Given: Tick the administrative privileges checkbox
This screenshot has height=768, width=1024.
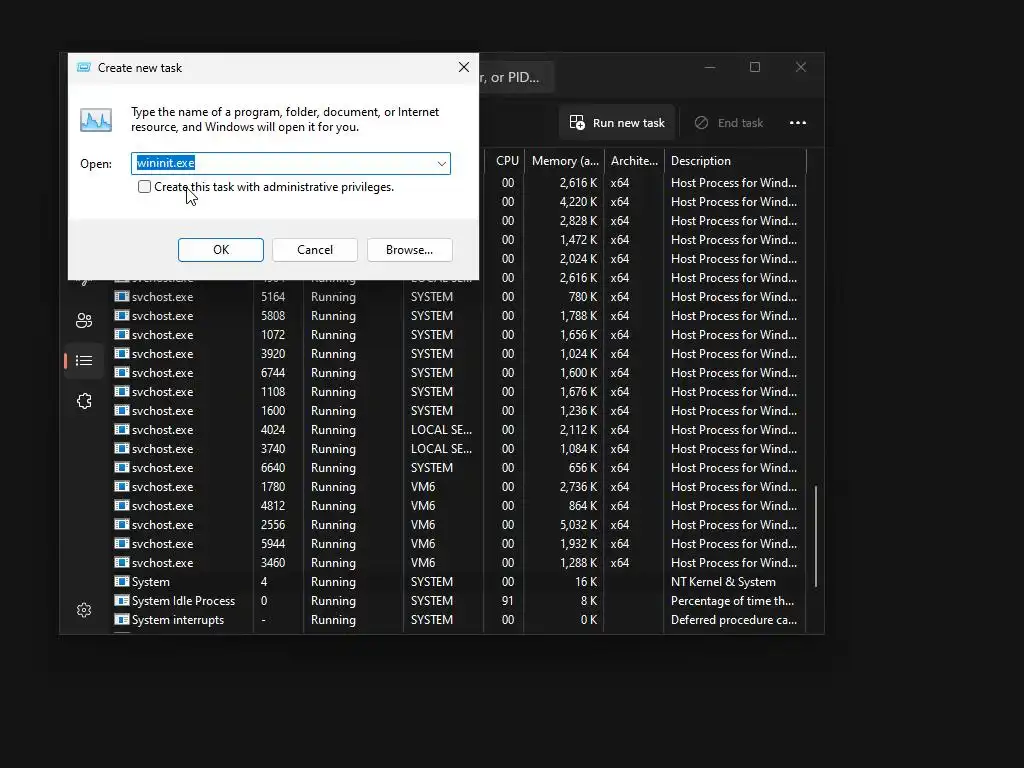Looking at the screenshot, I should (x=144, y=187).
